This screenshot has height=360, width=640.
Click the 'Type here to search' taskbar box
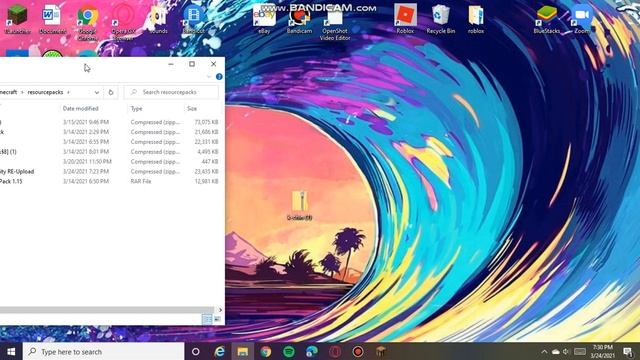pos(104,351)
